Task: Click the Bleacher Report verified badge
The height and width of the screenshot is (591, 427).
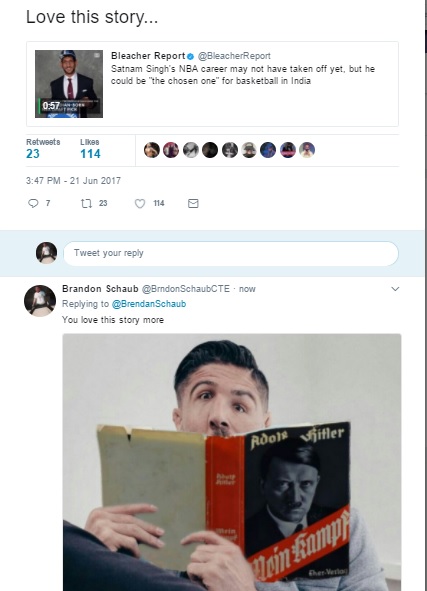Action: [x=191, y=56]
